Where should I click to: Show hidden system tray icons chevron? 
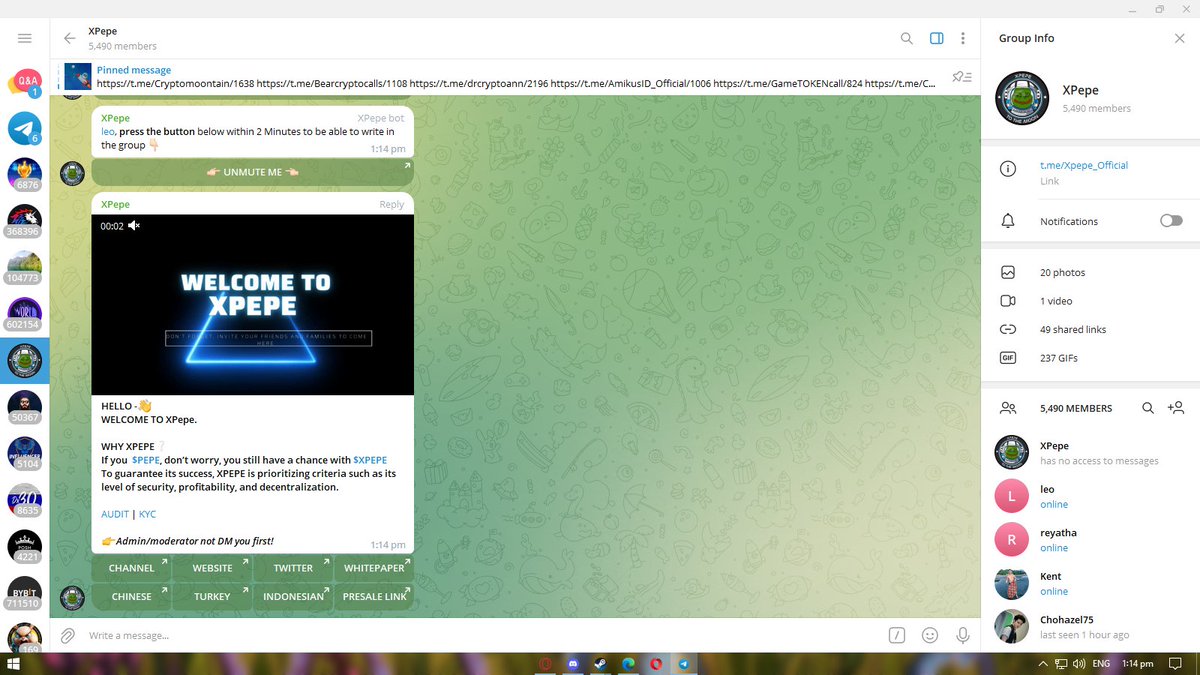click(x=1044, y=663)
